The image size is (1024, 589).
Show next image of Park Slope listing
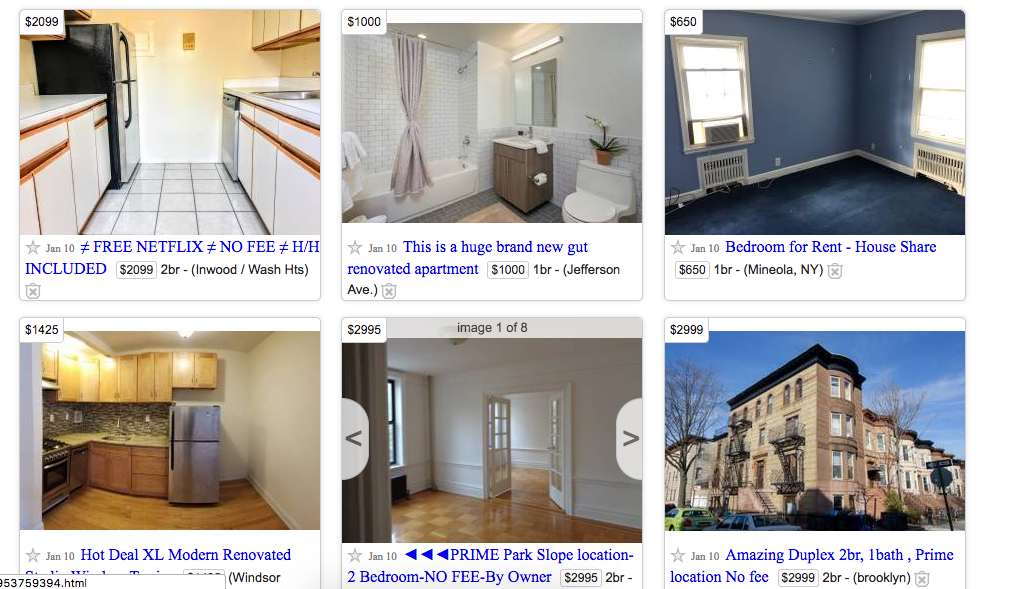pyautogui.click(x=630, y=439)
